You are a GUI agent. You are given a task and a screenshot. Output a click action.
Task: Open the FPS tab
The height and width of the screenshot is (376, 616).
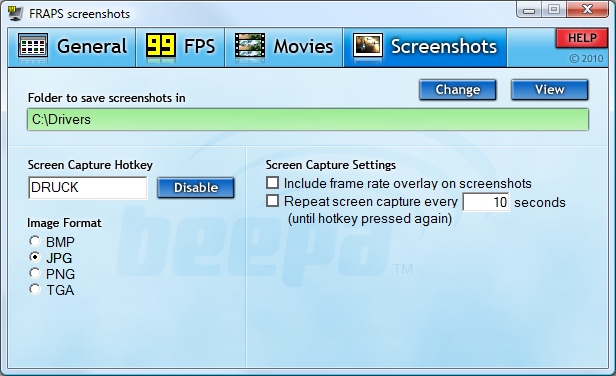[x=180, y=47]
